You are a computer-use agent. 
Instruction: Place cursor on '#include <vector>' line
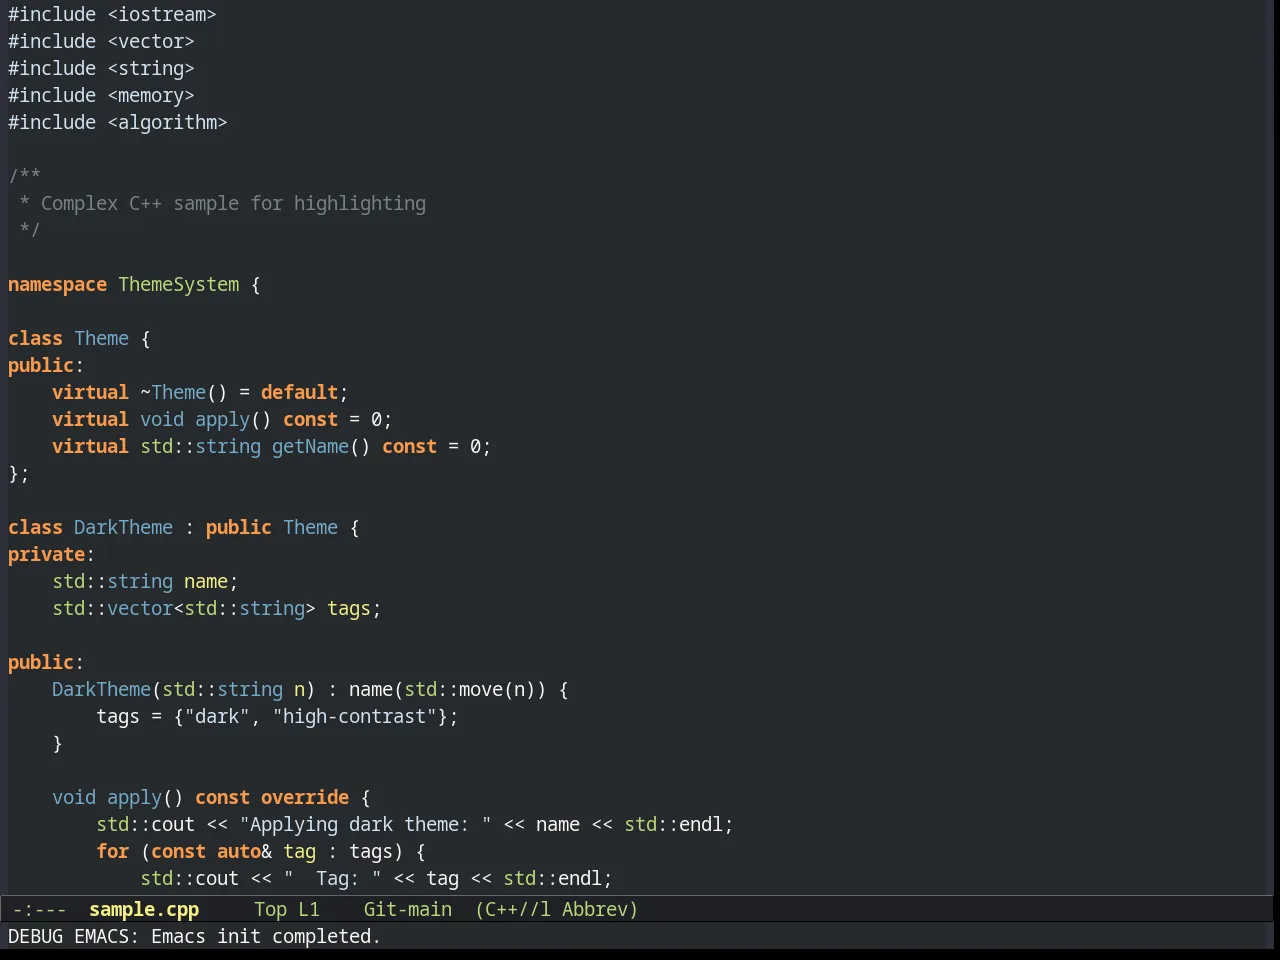tap(101, 42)
